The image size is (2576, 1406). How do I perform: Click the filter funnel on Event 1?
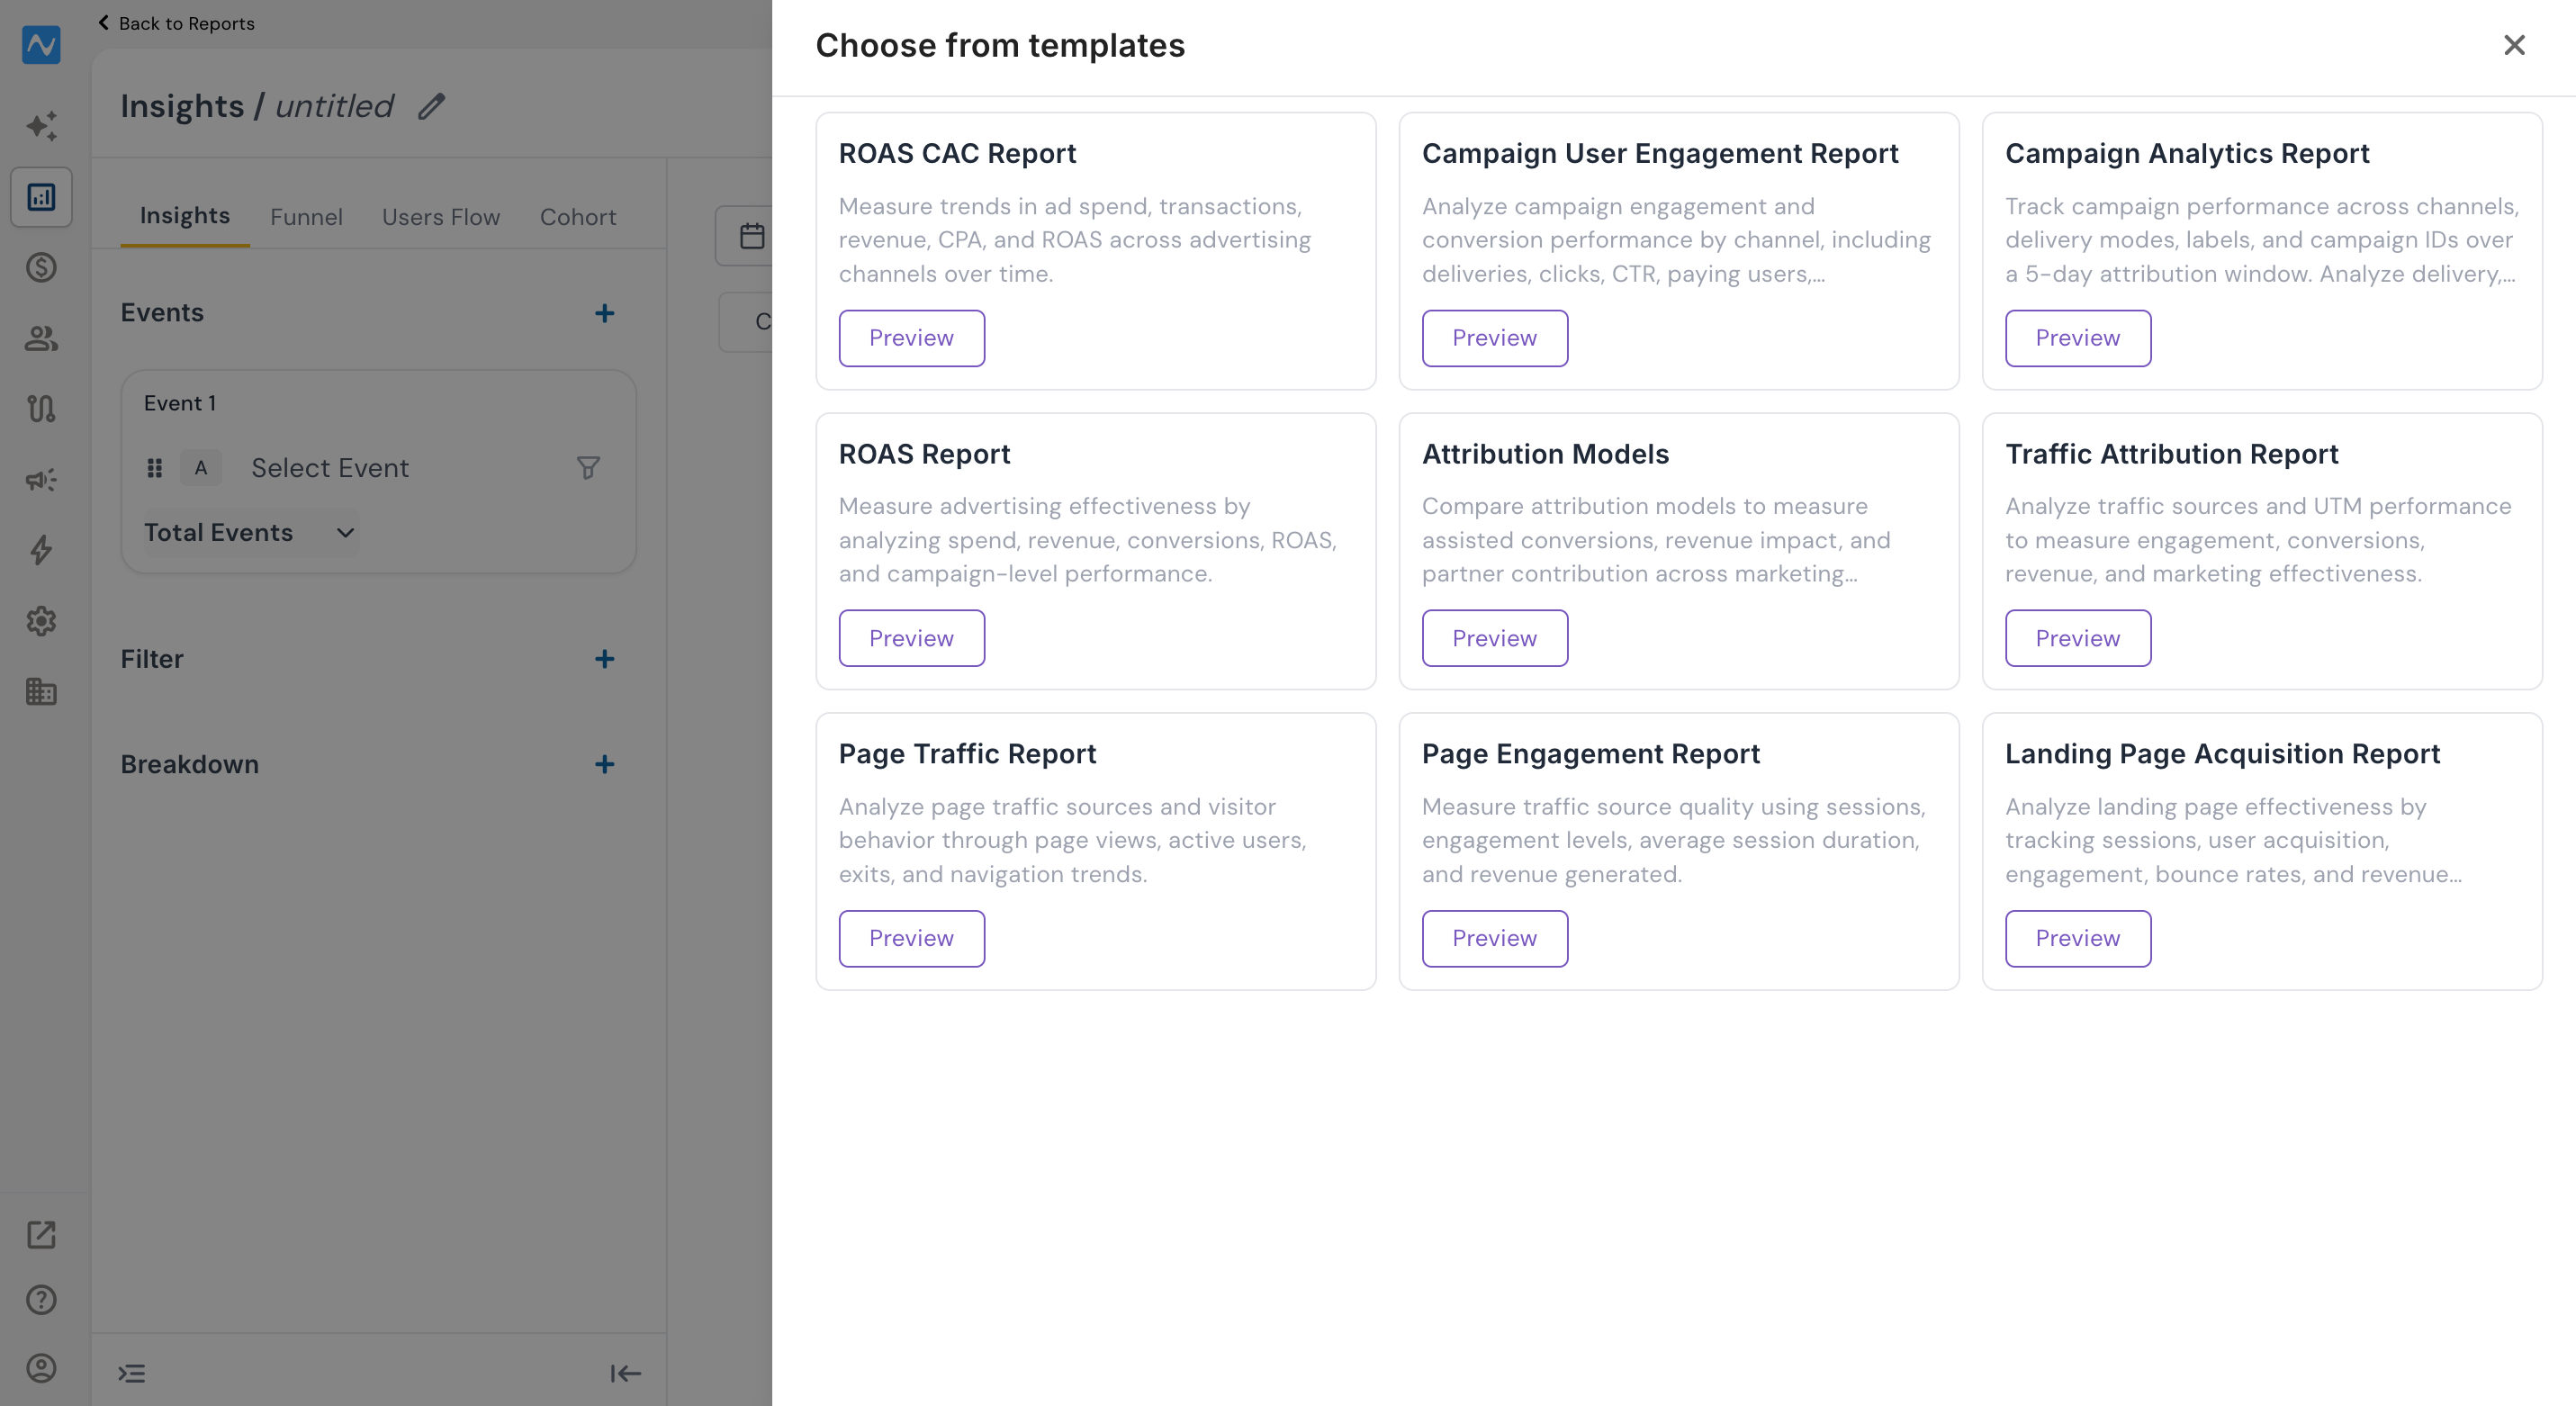point(588,467)
